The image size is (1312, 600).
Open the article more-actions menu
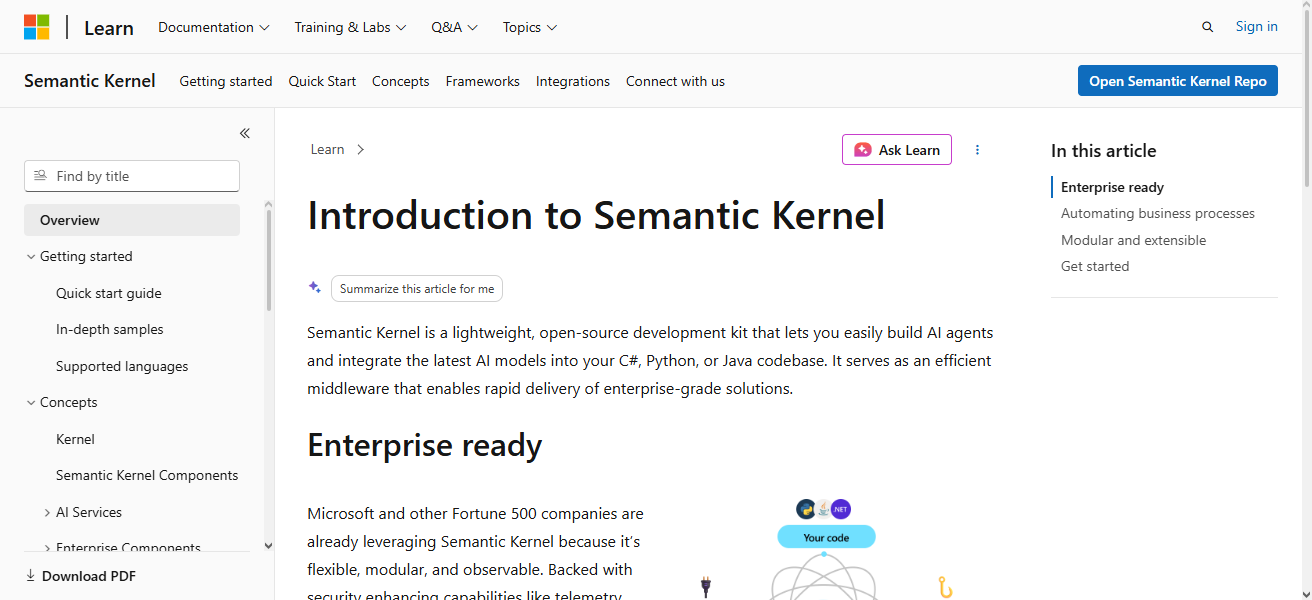977,150
